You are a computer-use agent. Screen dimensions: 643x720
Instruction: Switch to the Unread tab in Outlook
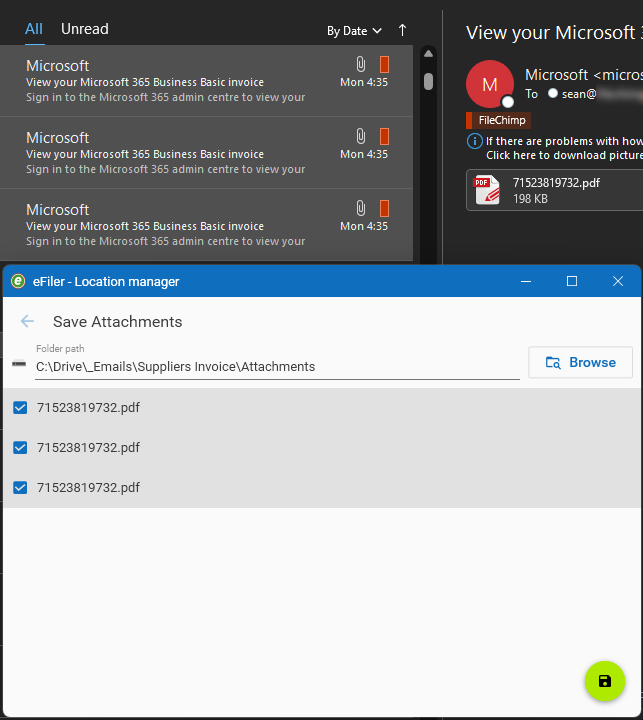(85, 29)
